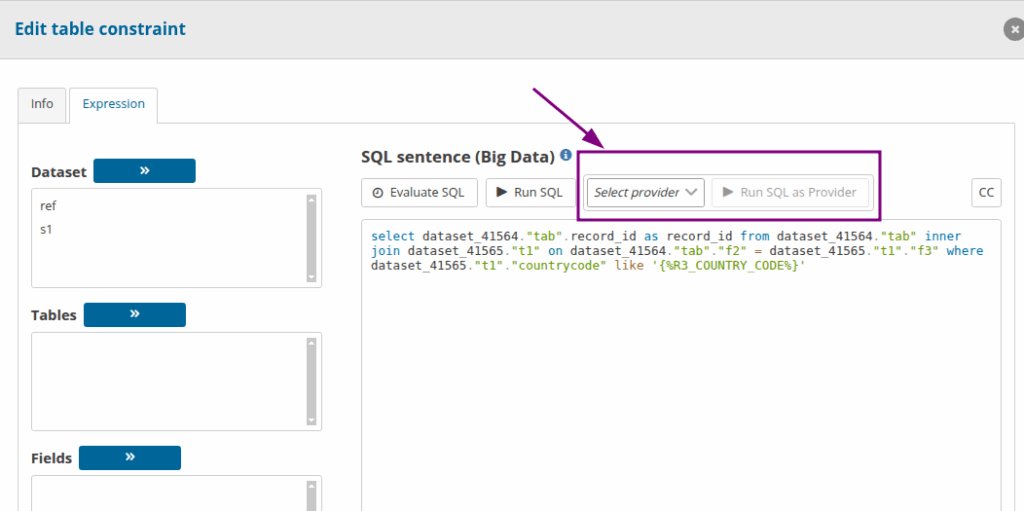Click Evaluate SQL button

418,192
